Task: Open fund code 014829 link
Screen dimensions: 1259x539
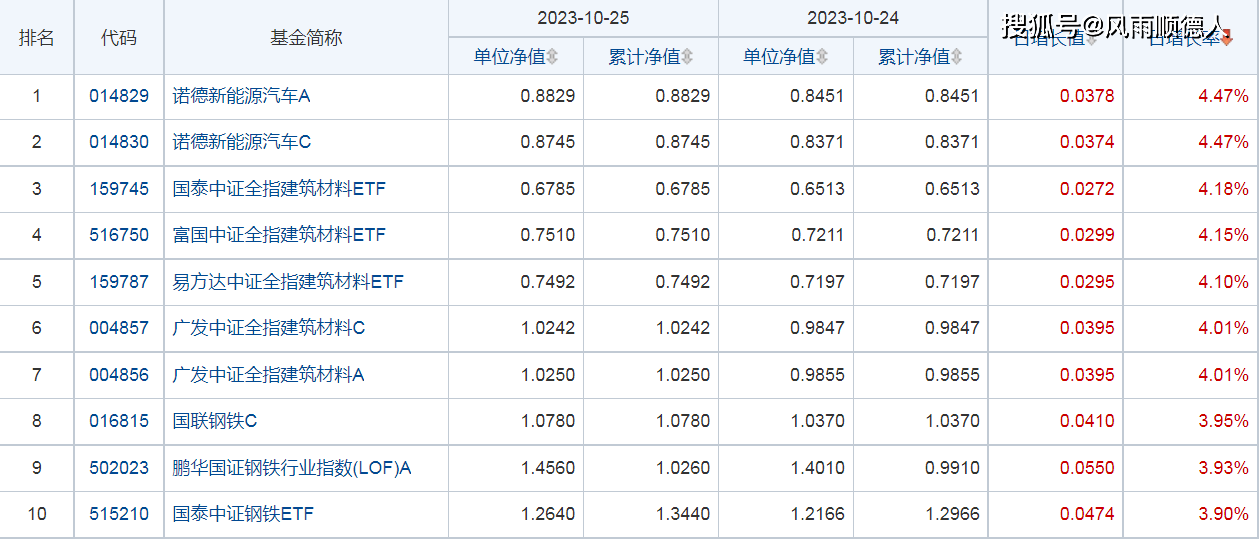Action: click(119, 97)
